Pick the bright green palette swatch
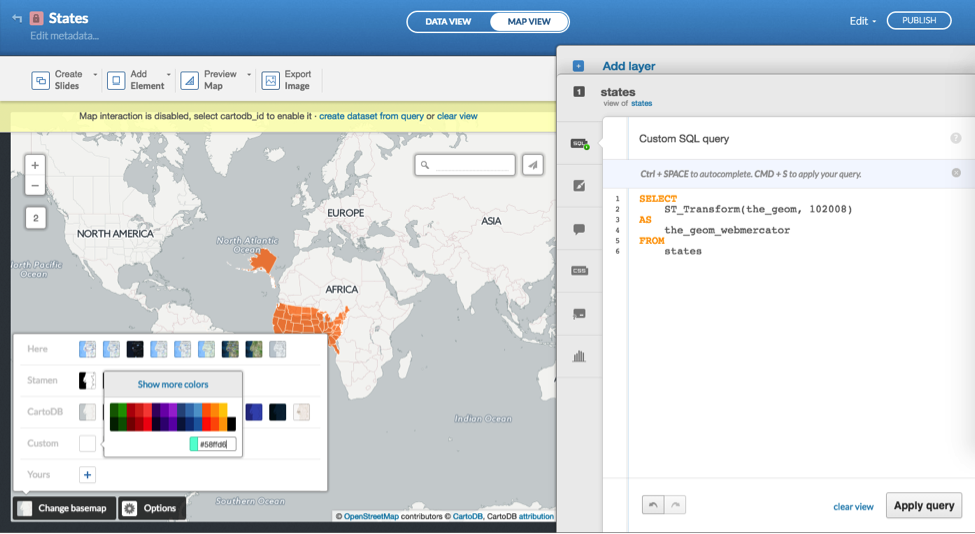975x534 pixels. [x=122, y=410]
